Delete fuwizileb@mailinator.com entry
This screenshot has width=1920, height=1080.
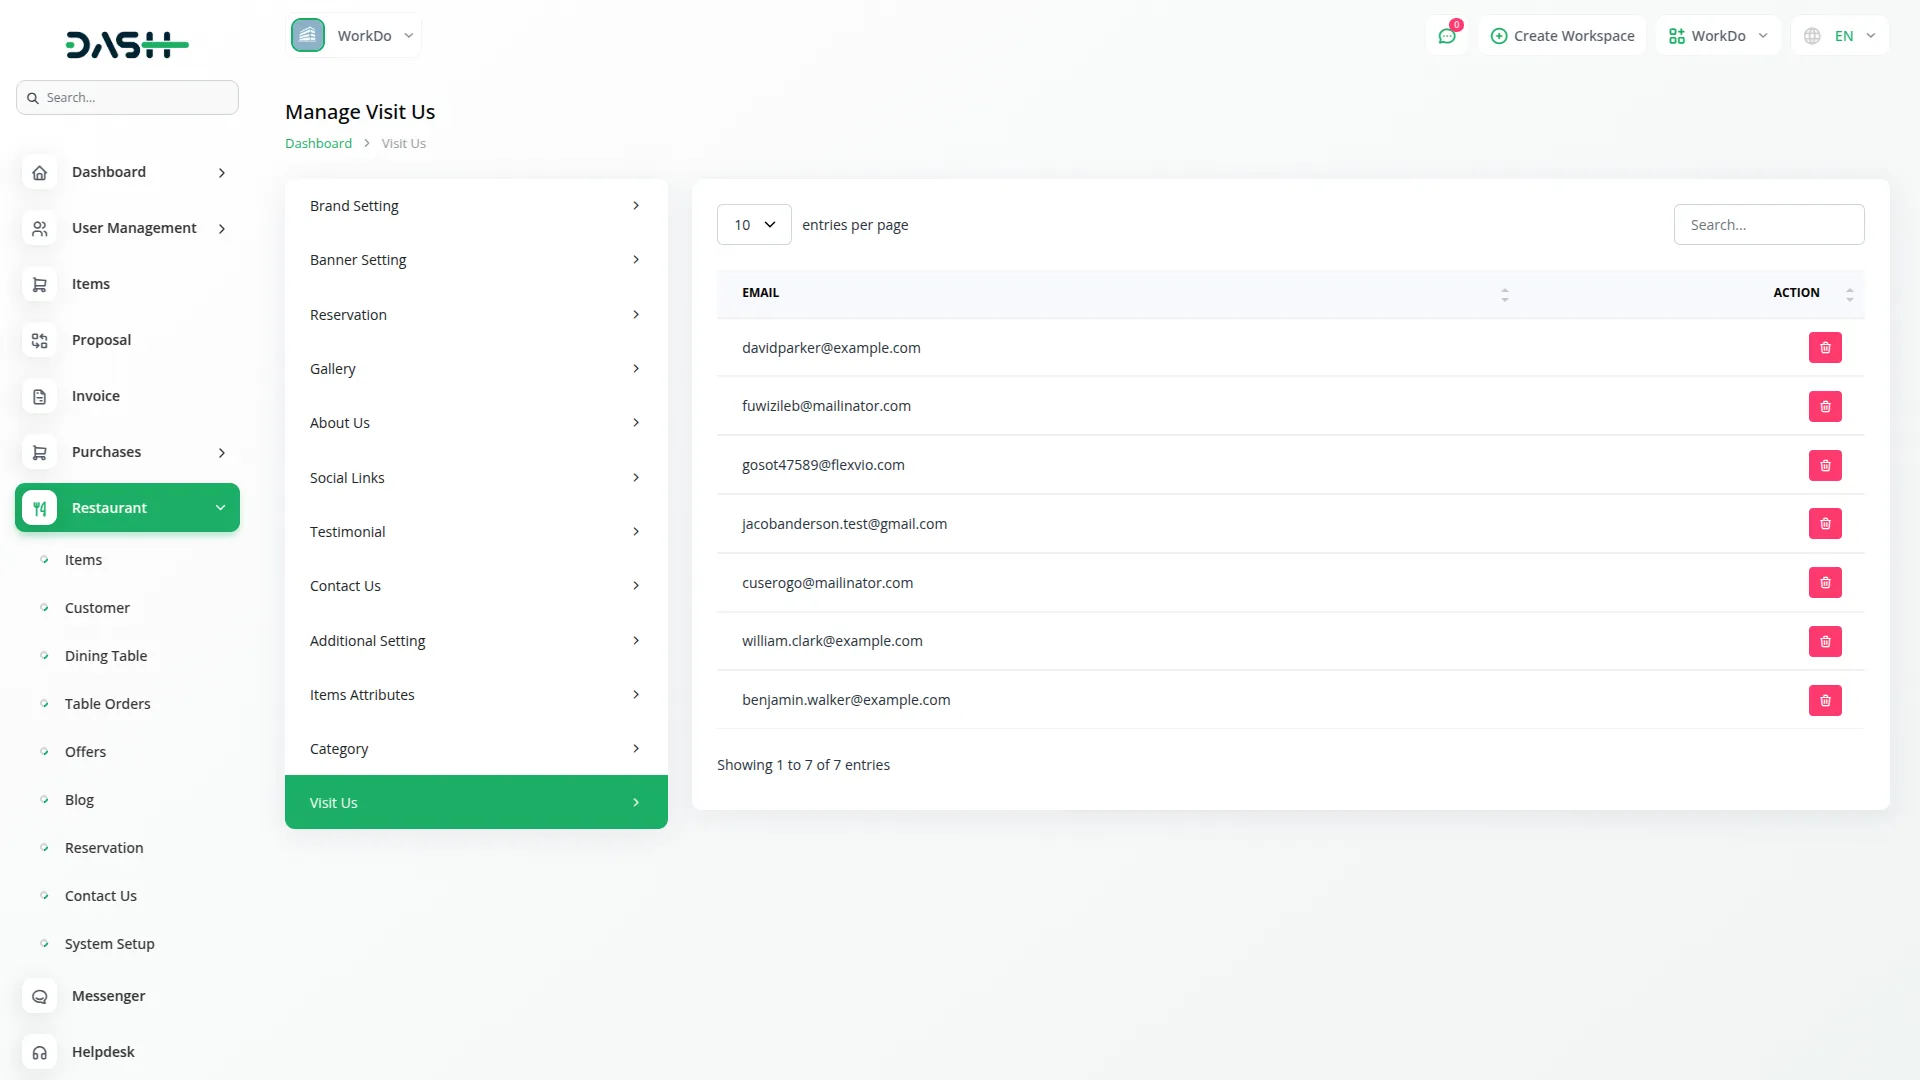1825,407
